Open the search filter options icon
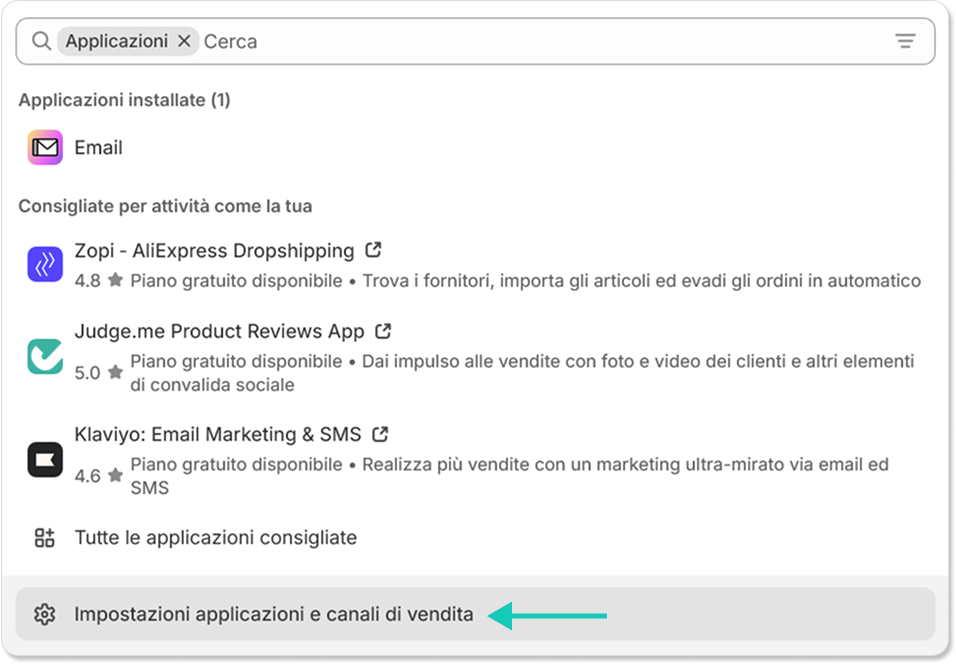The image size is (956, 664). click(905, 41)
